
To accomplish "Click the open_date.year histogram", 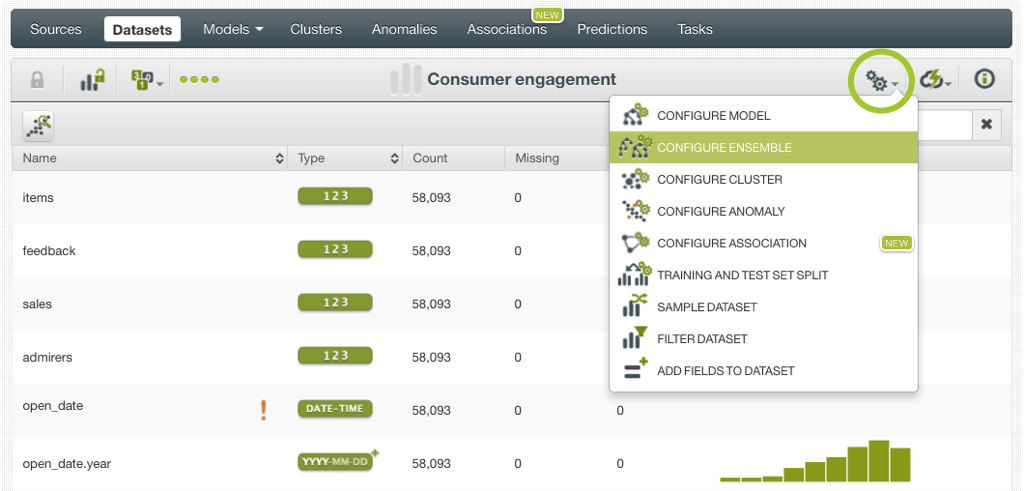I will 815,462.
